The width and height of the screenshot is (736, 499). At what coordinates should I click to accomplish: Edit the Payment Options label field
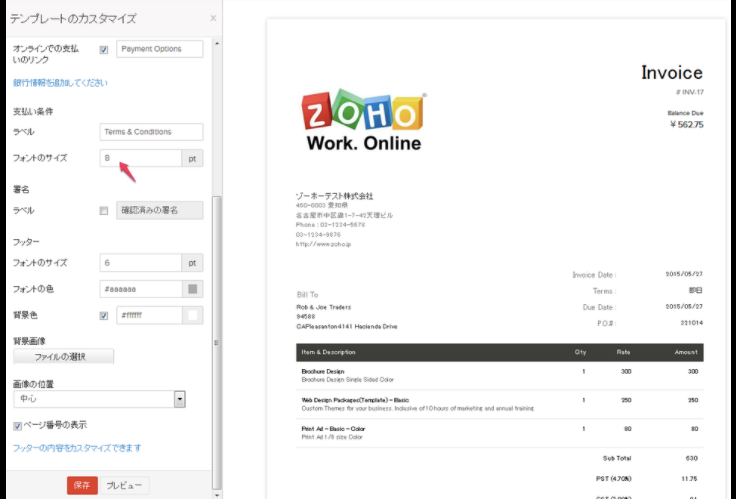[x=160, y=49]
